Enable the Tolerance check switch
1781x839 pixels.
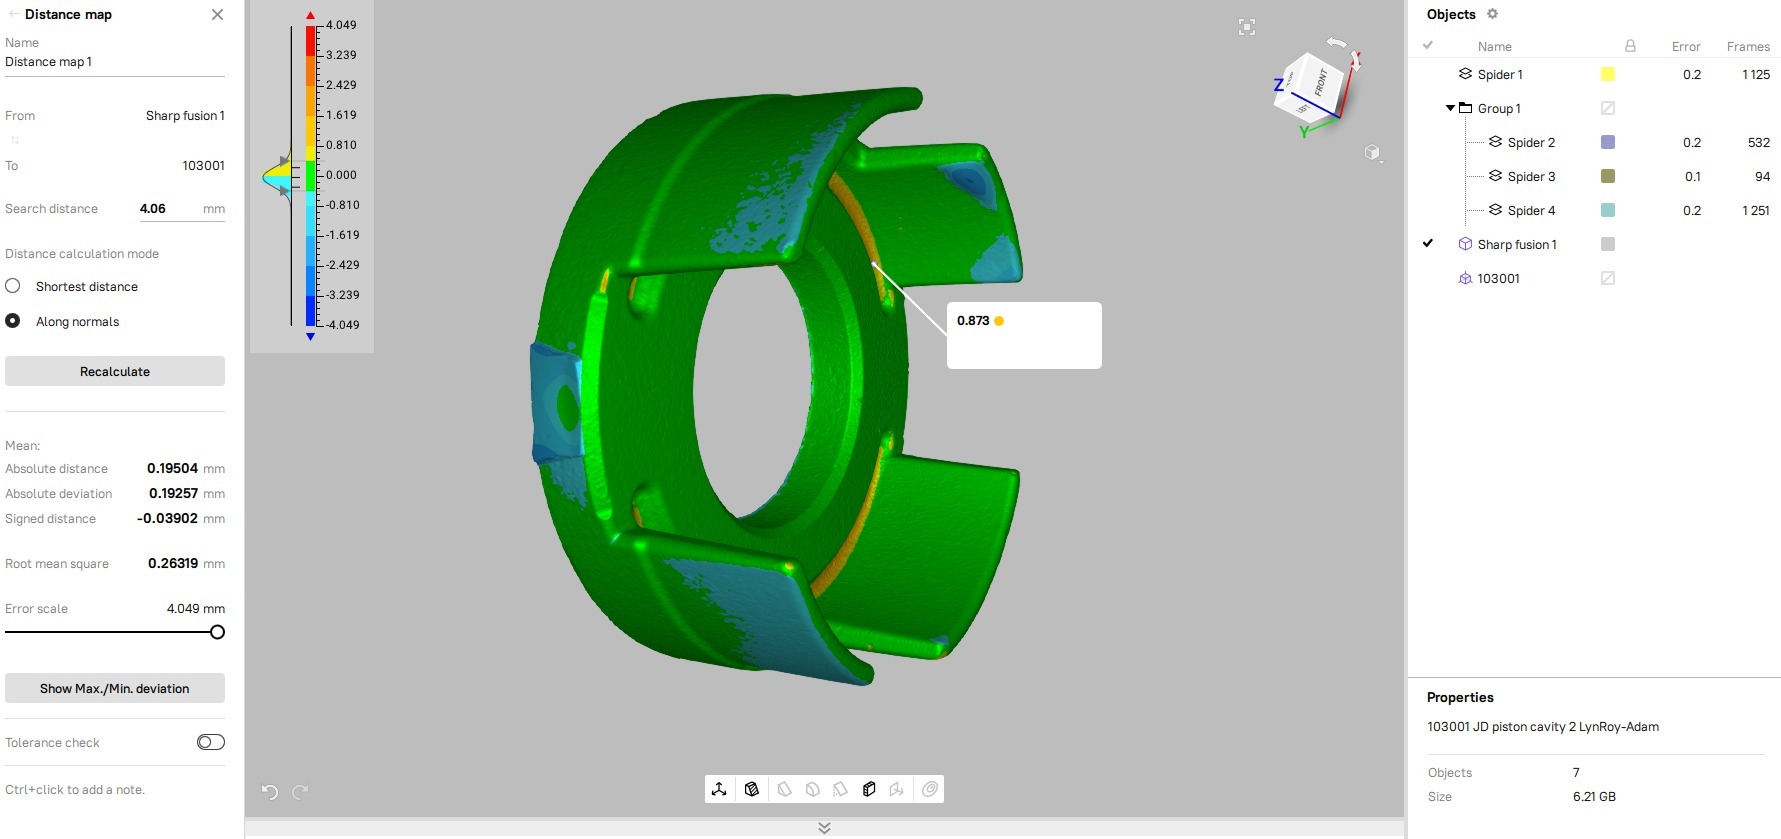211,742
